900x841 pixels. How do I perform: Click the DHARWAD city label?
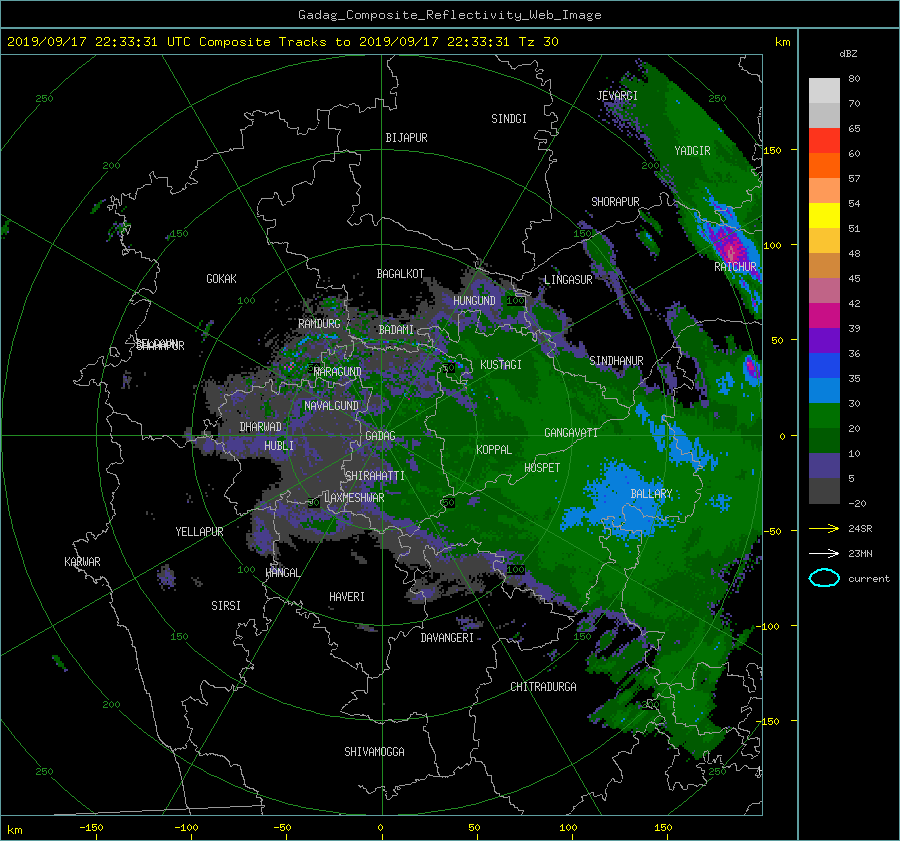pyautogui.click(x=261, y=427)
